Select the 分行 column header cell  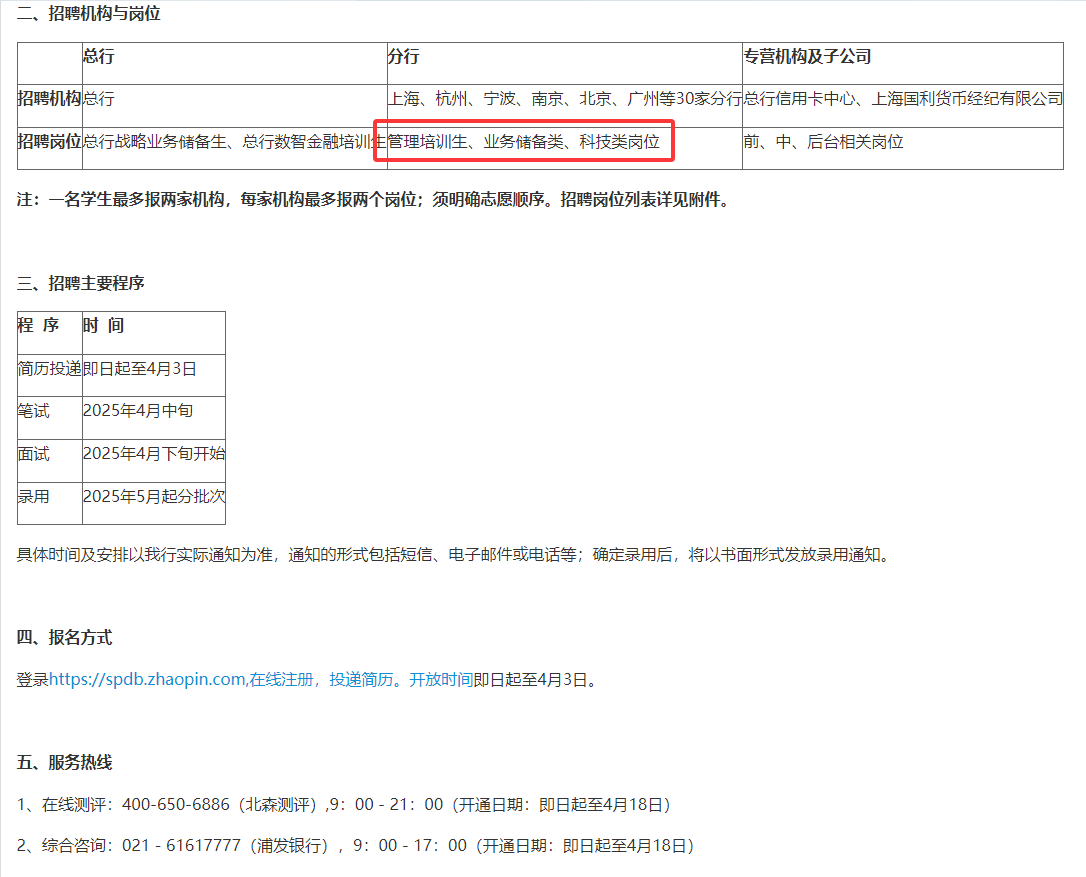pyautogui.click(x=403, y=58)
